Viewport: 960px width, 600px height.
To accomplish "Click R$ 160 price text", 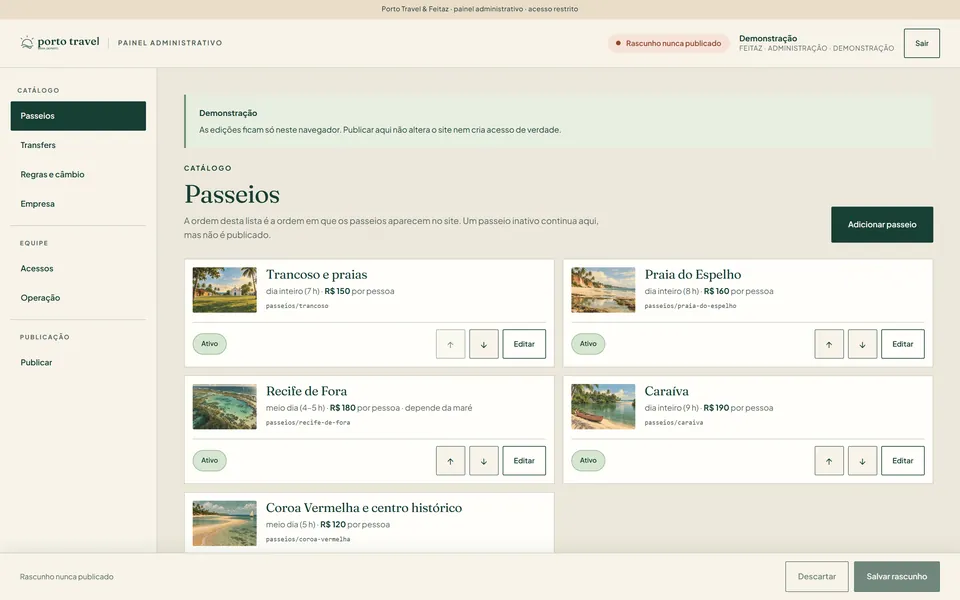I will pos(716,291).
